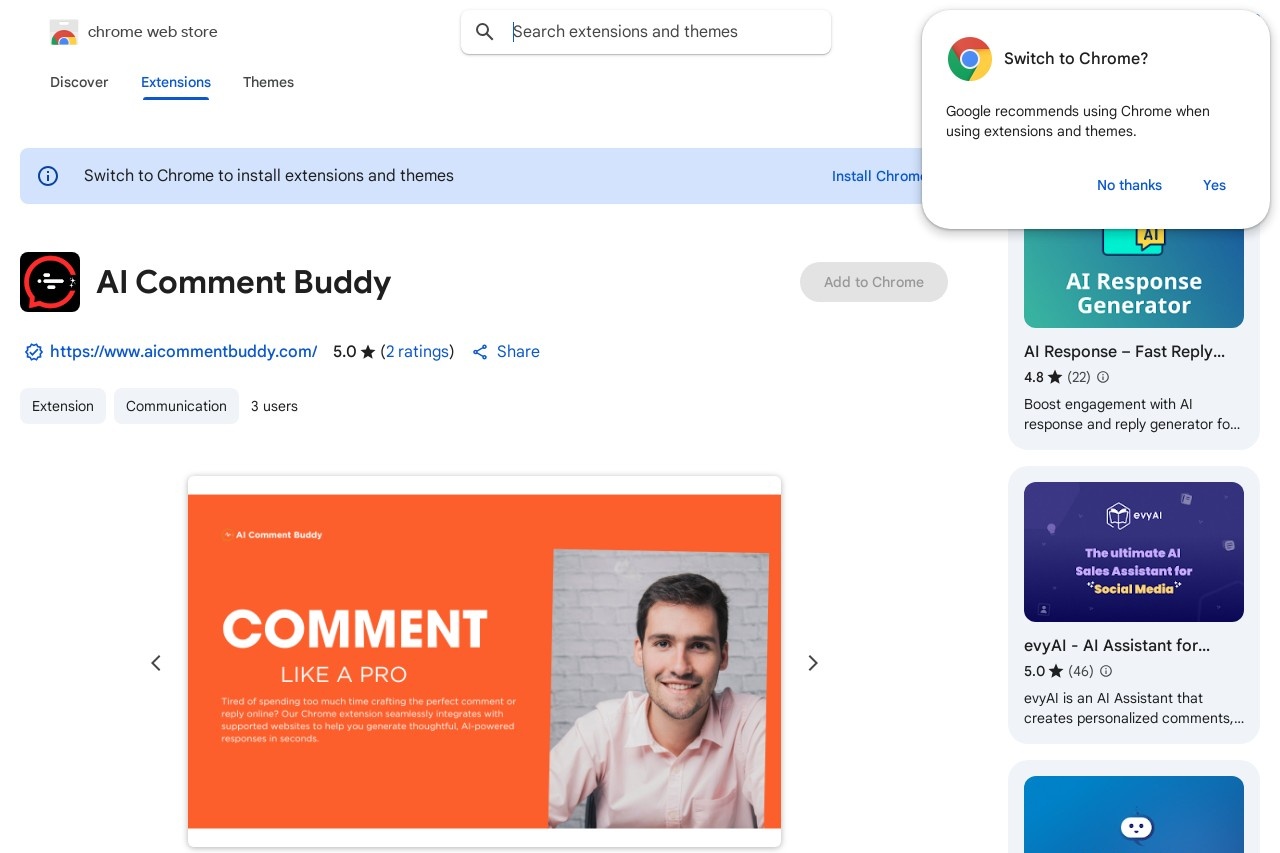This screenshot has height=853, width=1280.
Task: Click the AI Response description text
Action: click(x=1132, y=414)
